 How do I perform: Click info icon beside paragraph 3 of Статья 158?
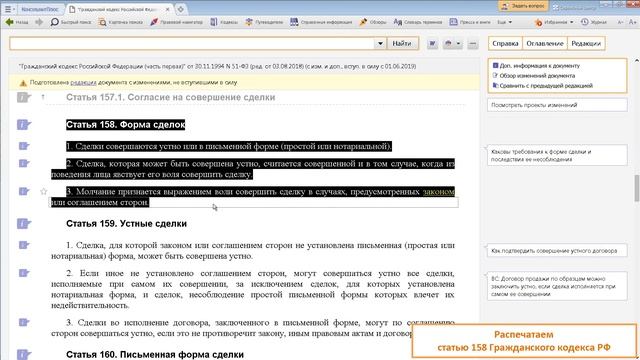click(24, 191)
